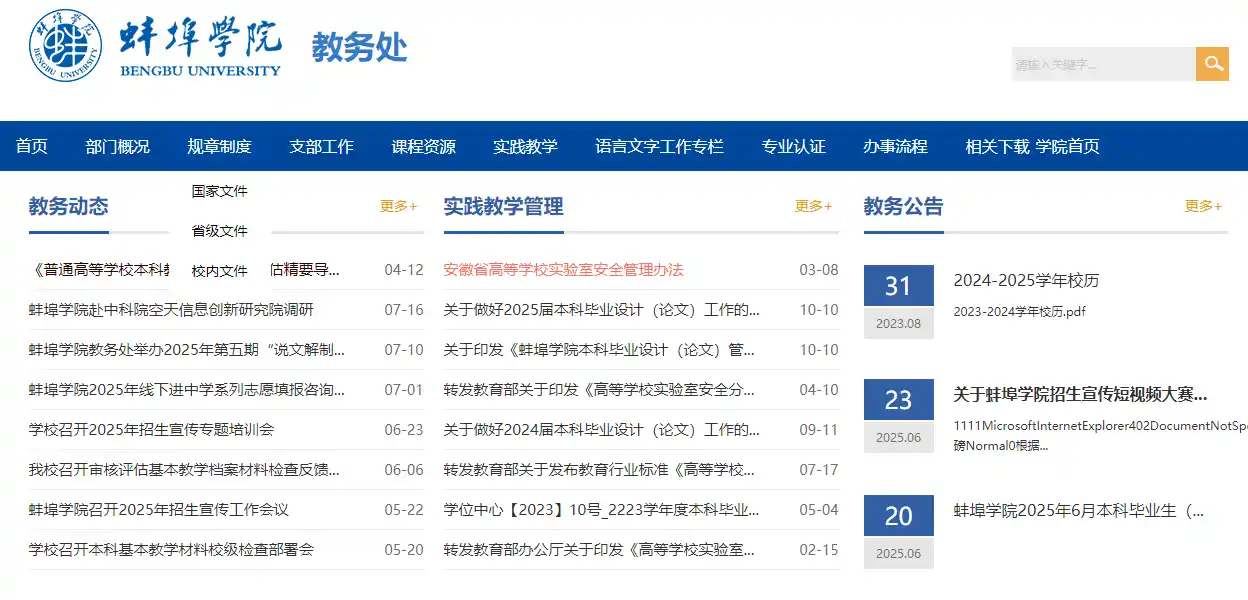Image resolution: width=1248 pixels, height=600 pixels.
Task: Expand 更多+ beside 实践教学管理
Action: click(x=813, y=206)
